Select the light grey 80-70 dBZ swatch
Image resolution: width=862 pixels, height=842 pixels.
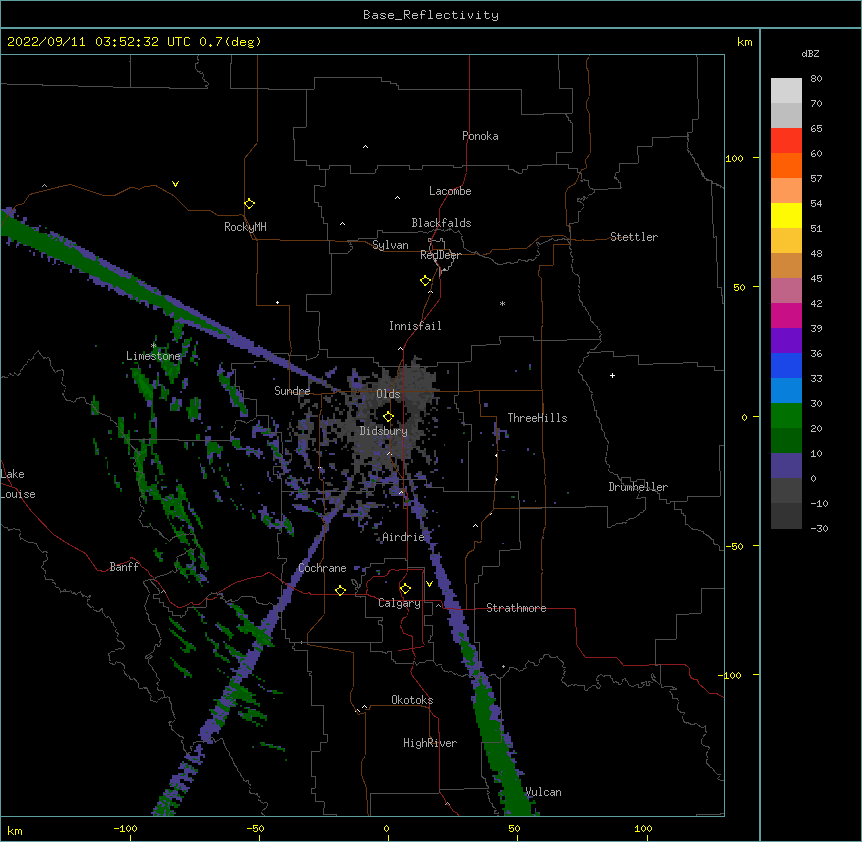point(786,91)
